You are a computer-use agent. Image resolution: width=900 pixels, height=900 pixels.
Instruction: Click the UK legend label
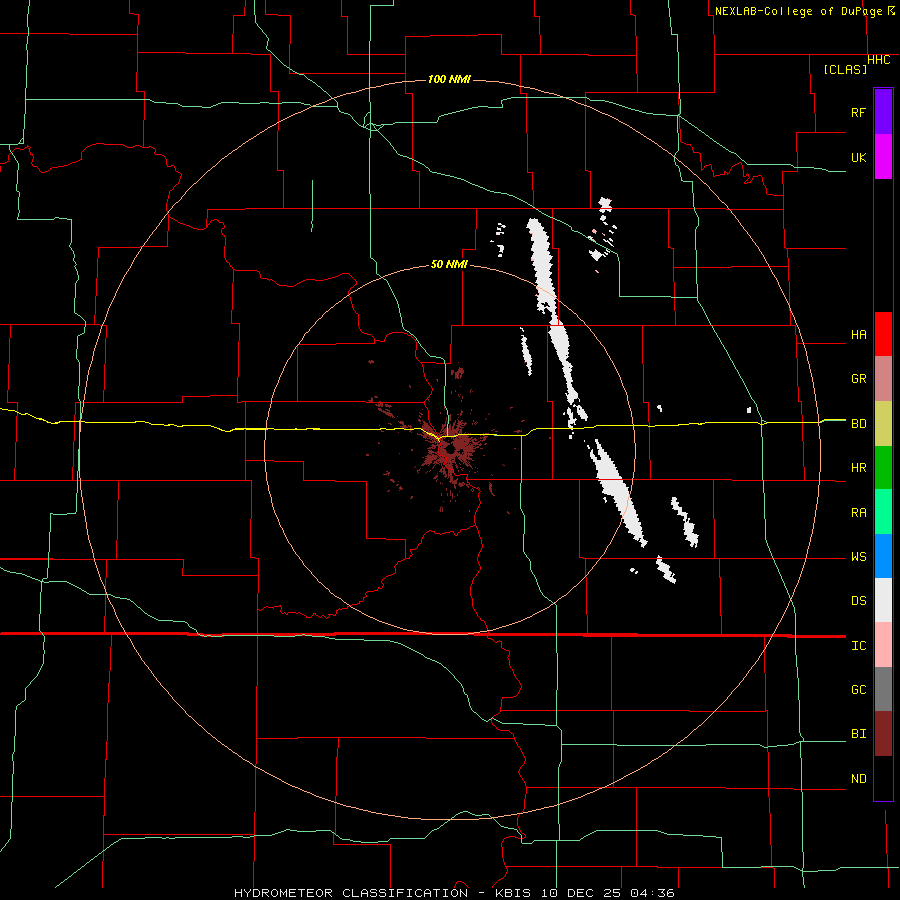(x=858, y=157)
